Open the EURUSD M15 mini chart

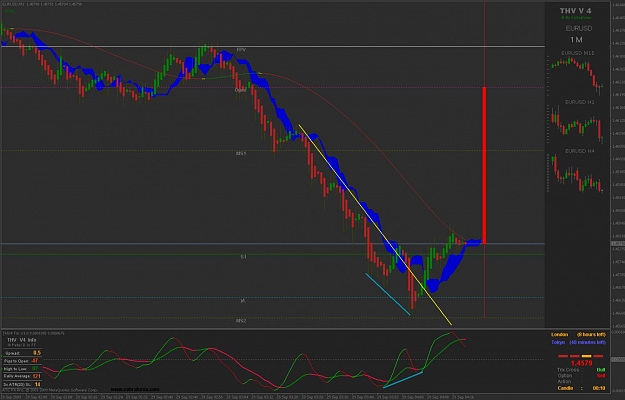(576, 72)
